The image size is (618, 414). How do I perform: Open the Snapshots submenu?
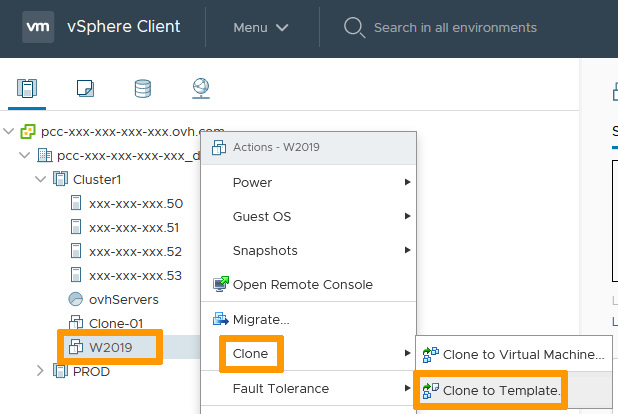coord(265,251)
